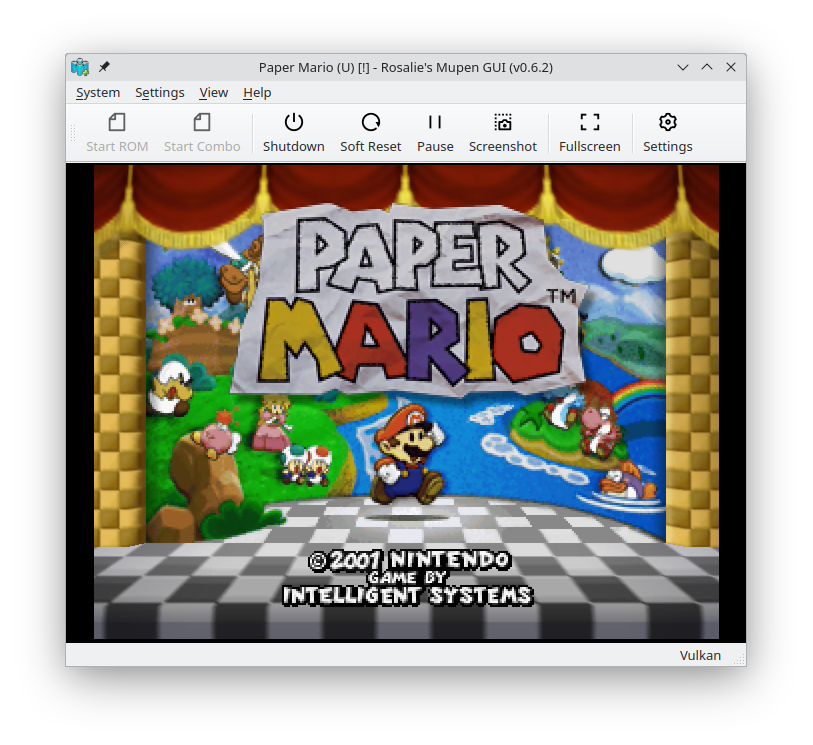Open the View menu
Image resolution: width=813 pixels, height=745 pixels.
pos(214,93)
